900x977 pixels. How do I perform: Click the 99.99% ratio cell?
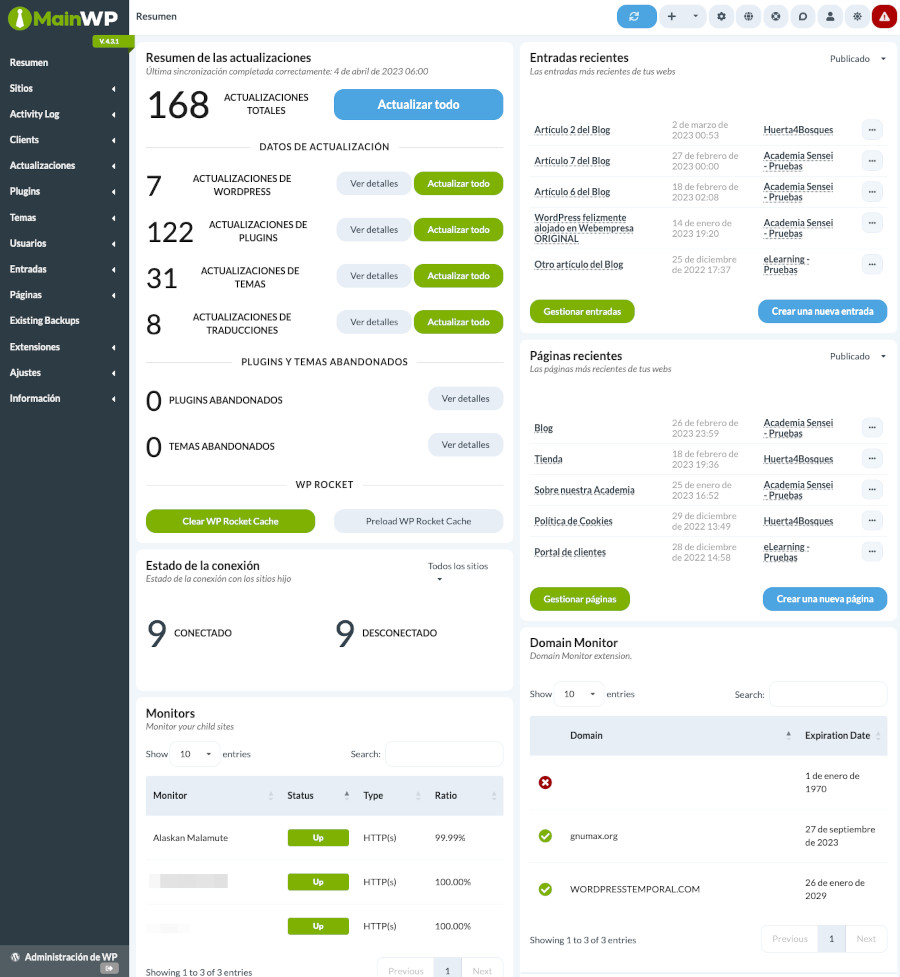point(450,838)
